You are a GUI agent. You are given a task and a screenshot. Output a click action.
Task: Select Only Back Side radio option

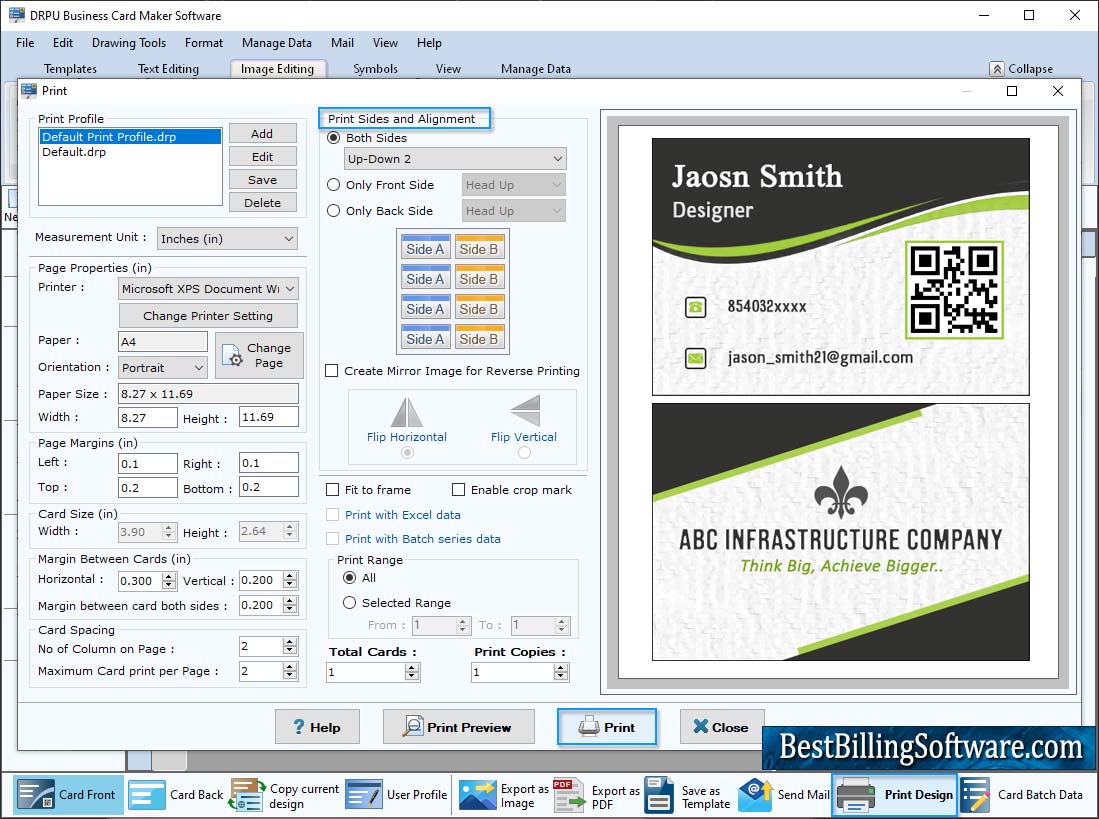(x=334, y=211)
